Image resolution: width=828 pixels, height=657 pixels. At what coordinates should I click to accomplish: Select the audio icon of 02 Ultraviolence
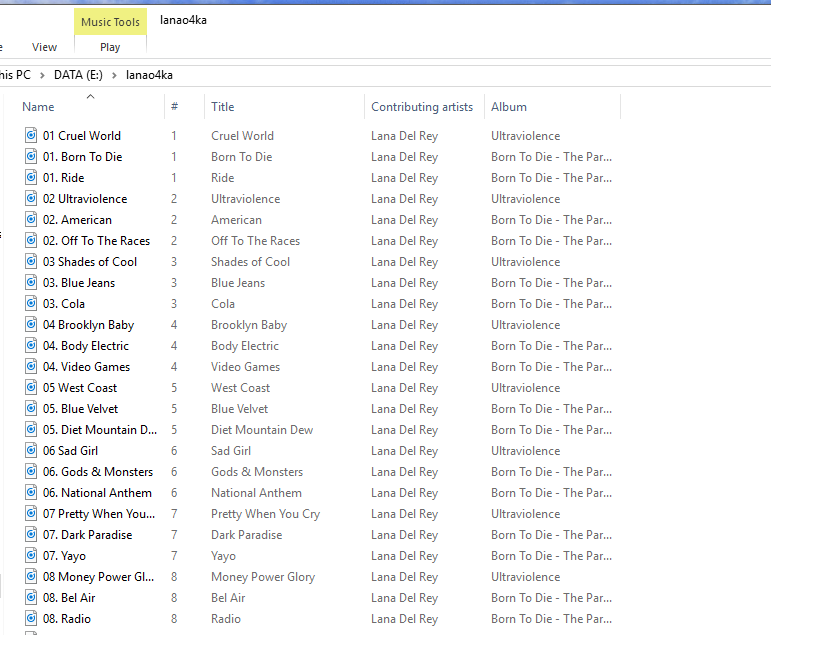click(x=31, y=199)
